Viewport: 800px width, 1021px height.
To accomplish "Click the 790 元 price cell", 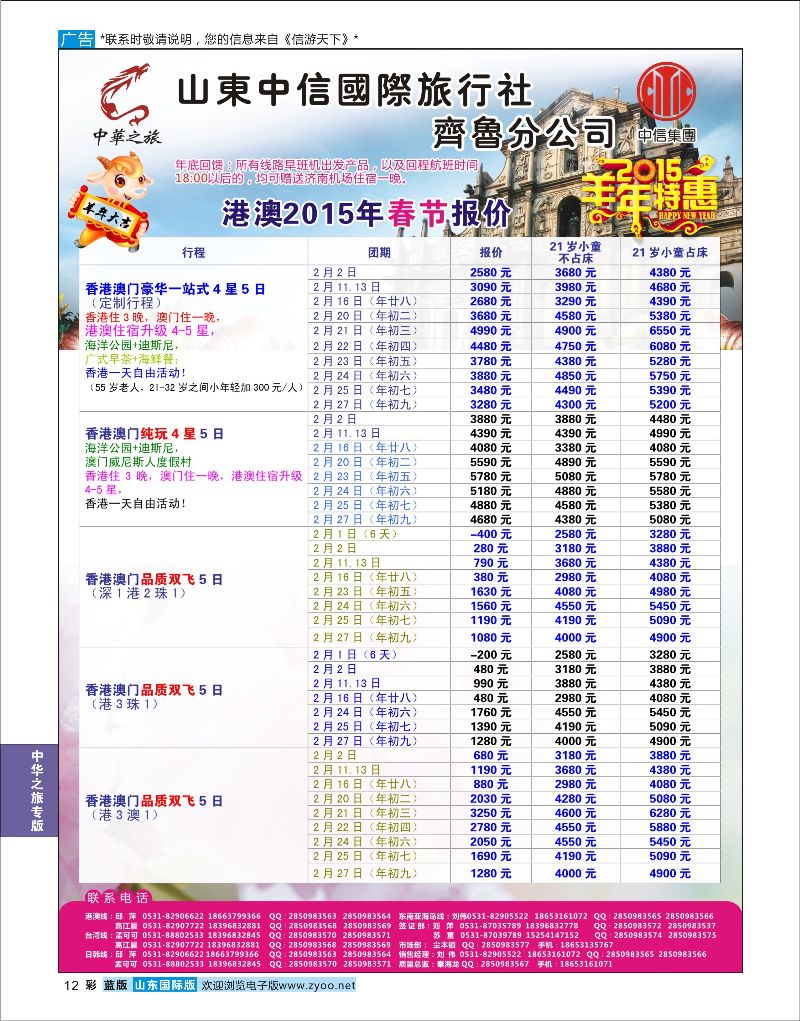I will point(491,563).
